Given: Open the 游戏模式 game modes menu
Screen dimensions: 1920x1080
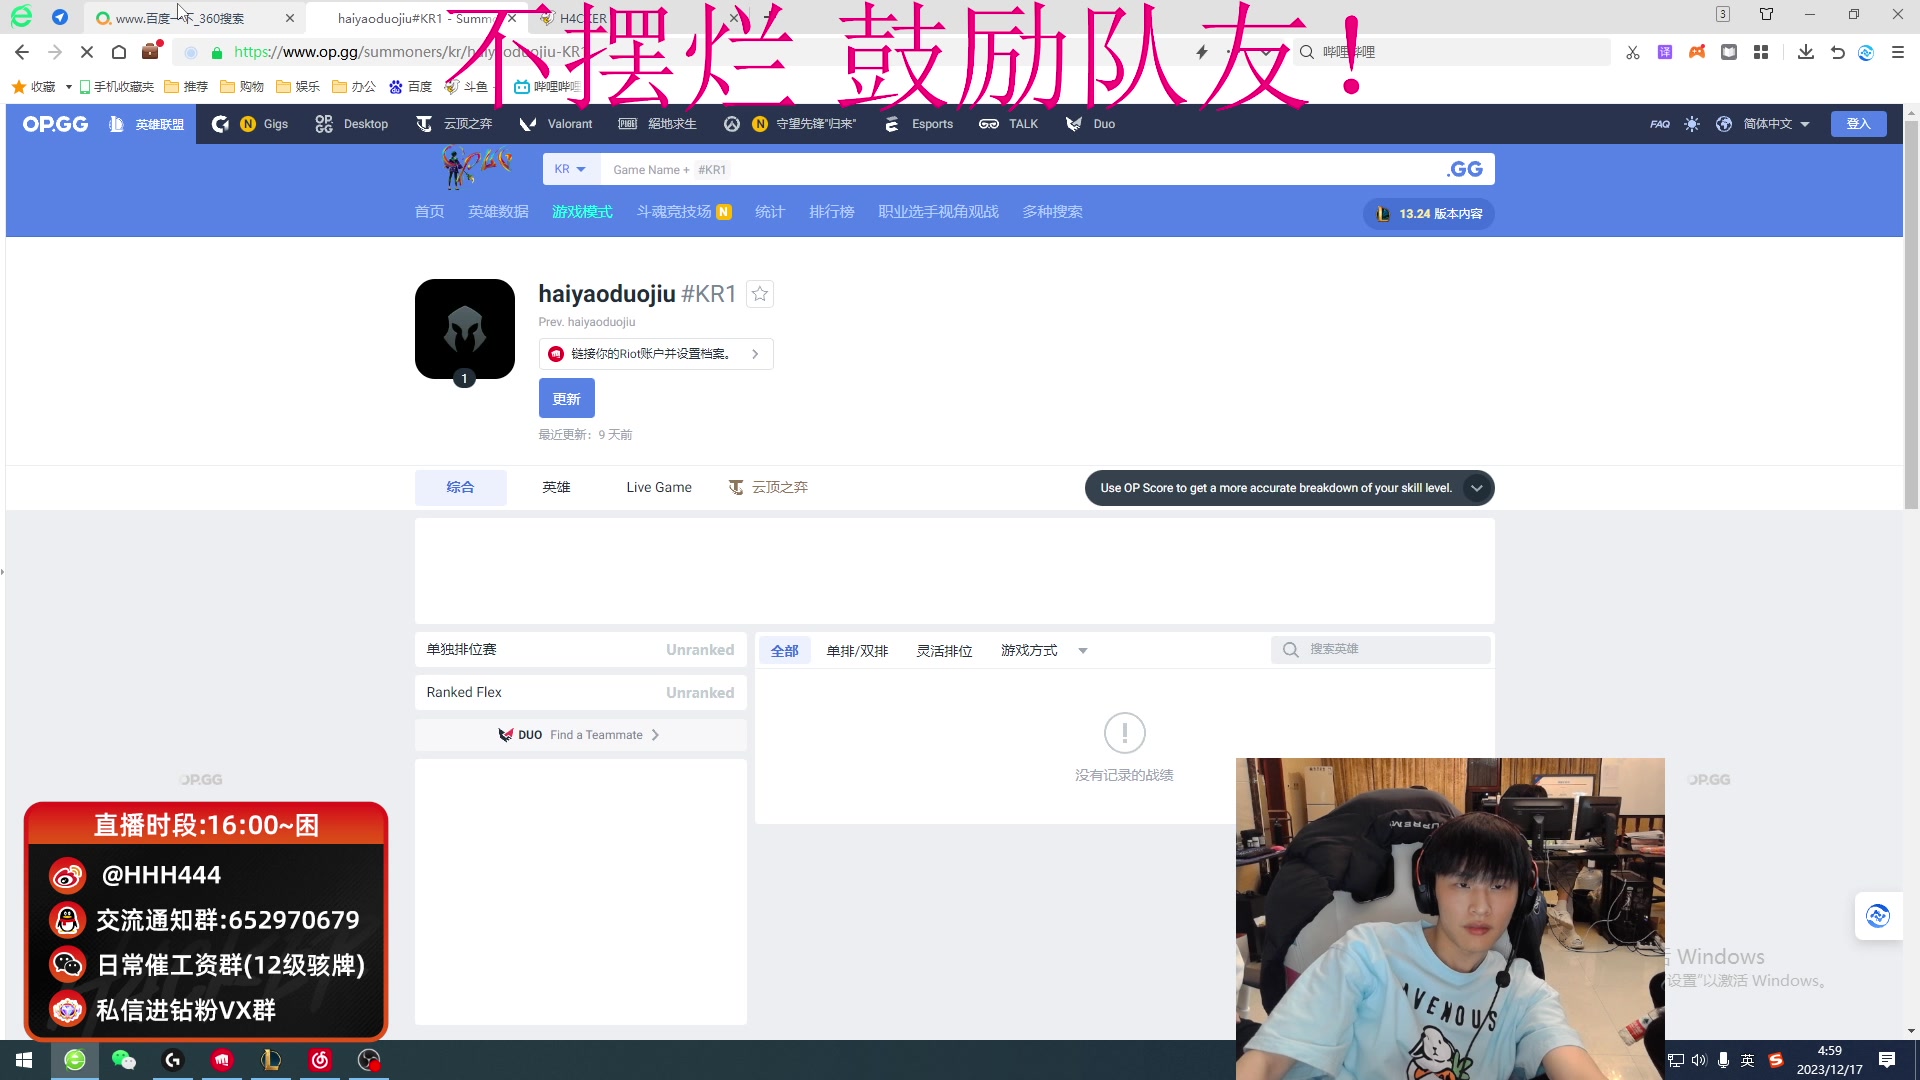Looking at the screenshot, I should [x=582, y=212].
